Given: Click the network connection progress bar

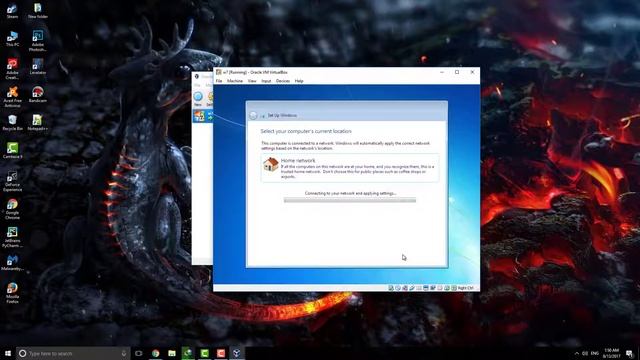Looking at the screenshot, I should click(350, 200).
